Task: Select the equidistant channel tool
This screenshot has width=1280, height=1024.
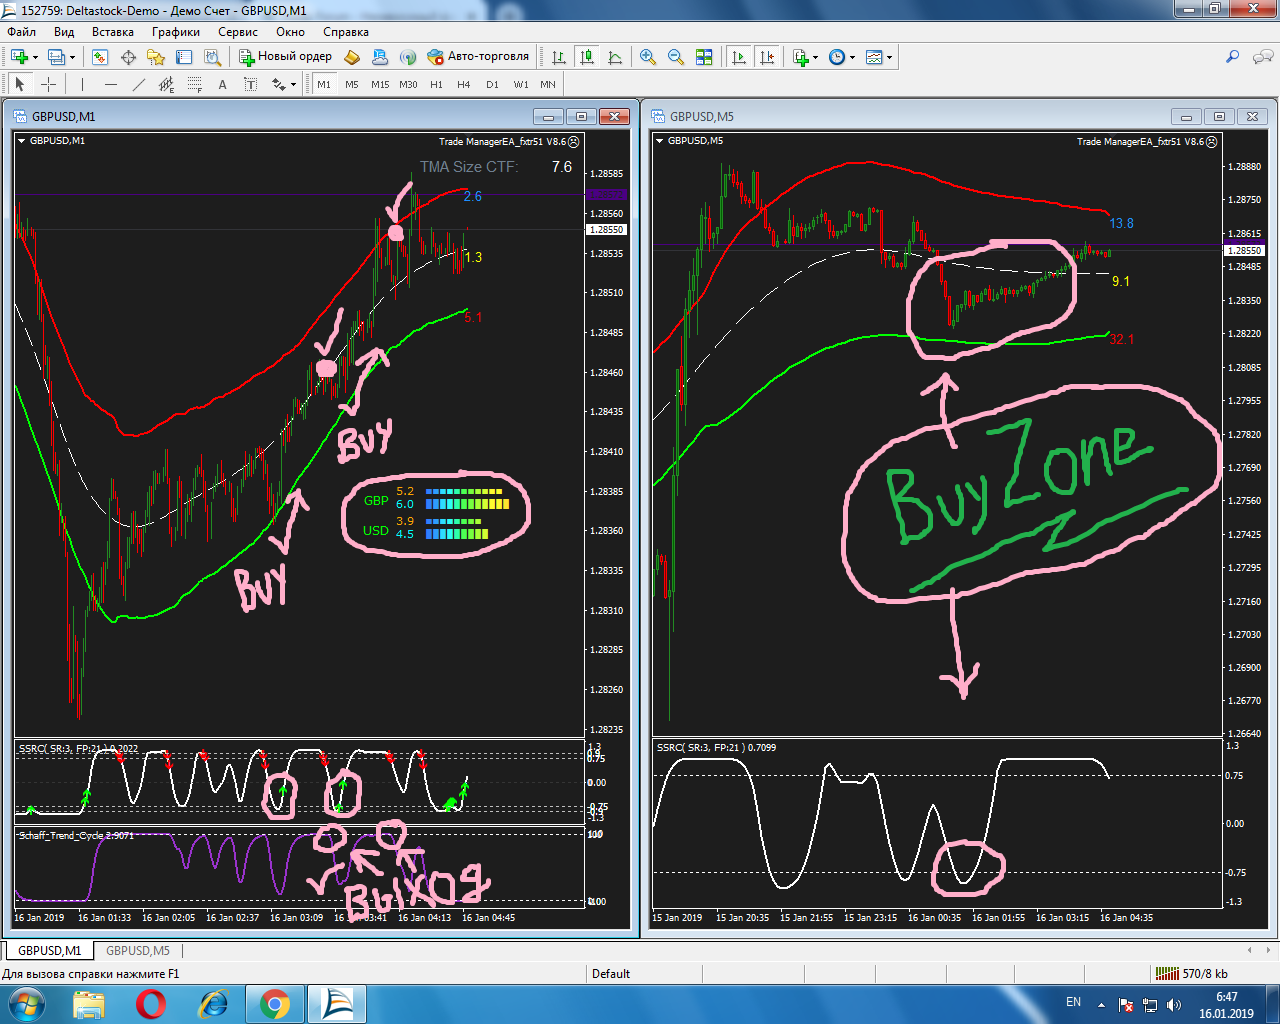Action: click(x=166, y=84)
